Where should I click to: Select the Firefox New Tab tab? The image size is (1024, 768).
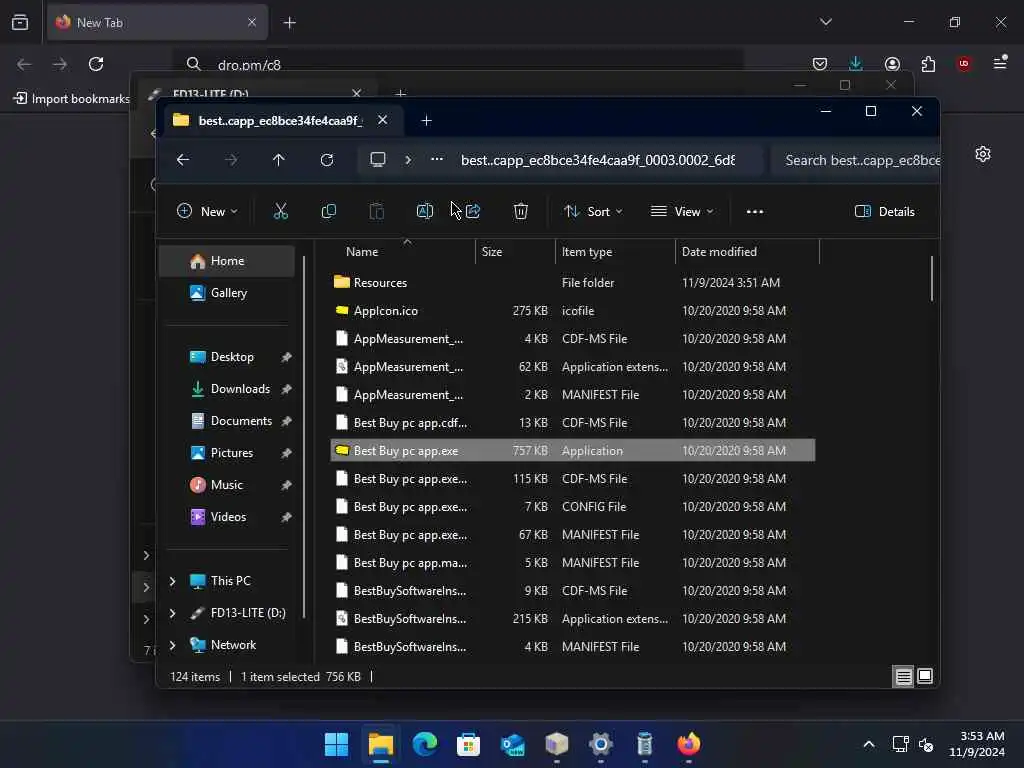pos(157,22)
